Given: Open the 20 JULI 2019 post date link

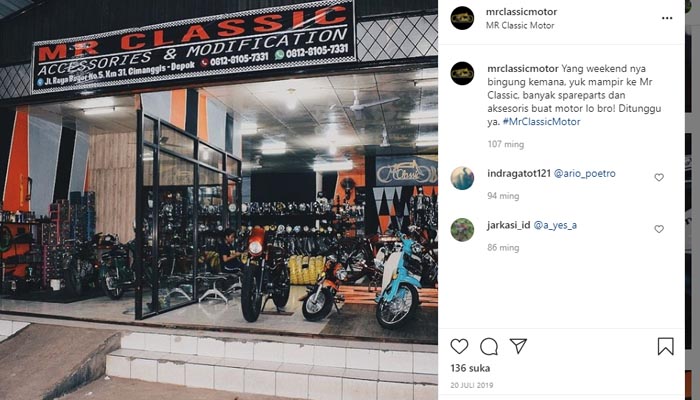Looking at the screenshot, I should (x=472, y=385).
